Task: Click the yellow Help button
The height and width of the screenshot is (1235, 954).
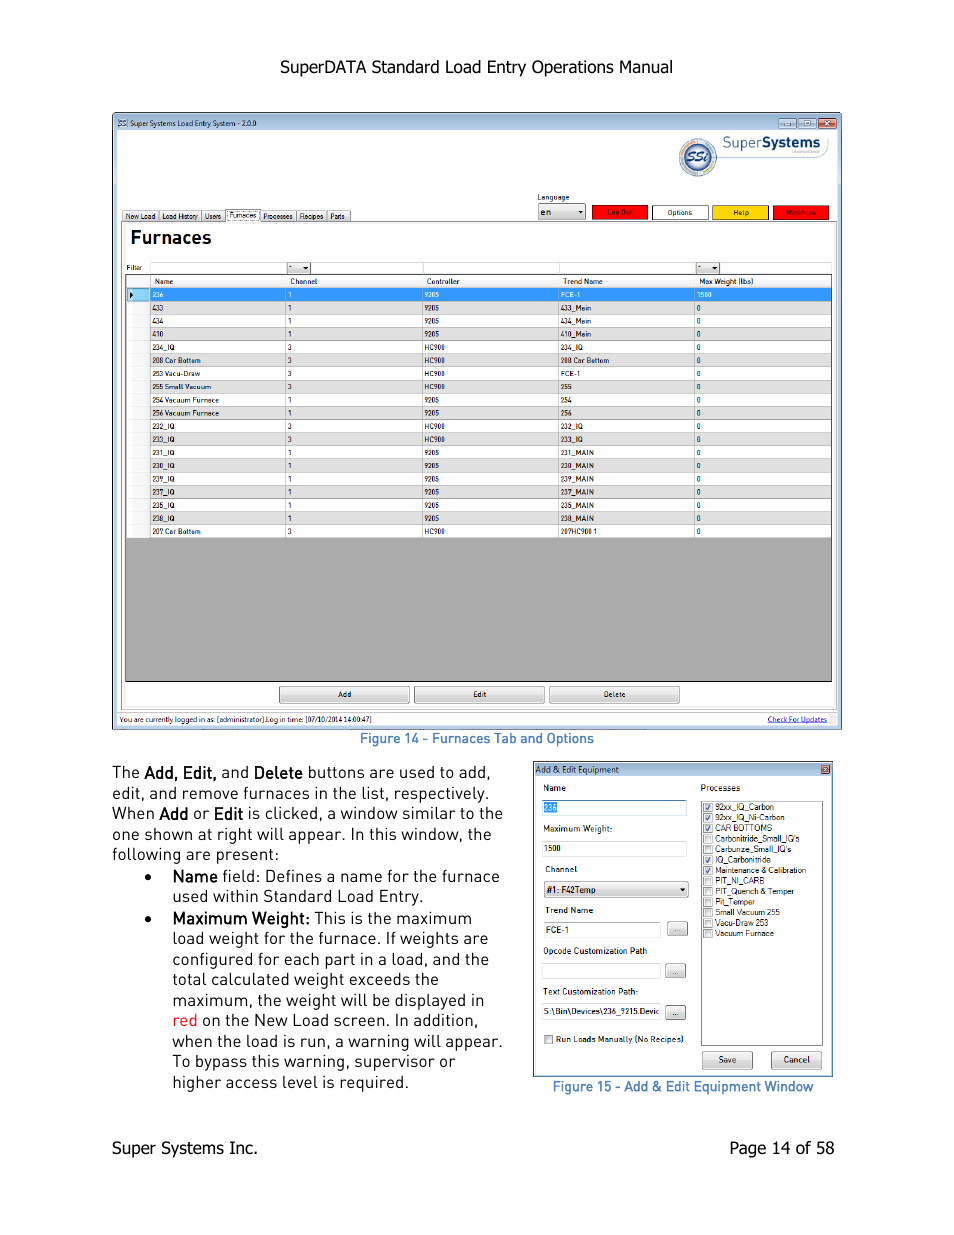Action: pyautogui.click(x=740, y=212)
